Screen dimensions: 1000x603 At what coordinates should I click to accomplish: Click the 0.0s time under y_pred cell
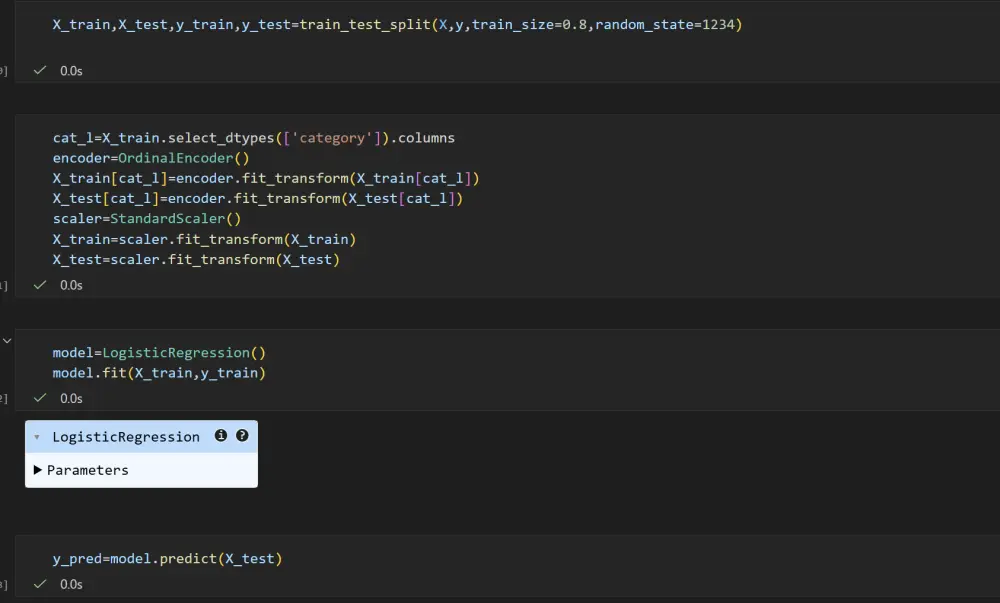(x=71, y=585)
